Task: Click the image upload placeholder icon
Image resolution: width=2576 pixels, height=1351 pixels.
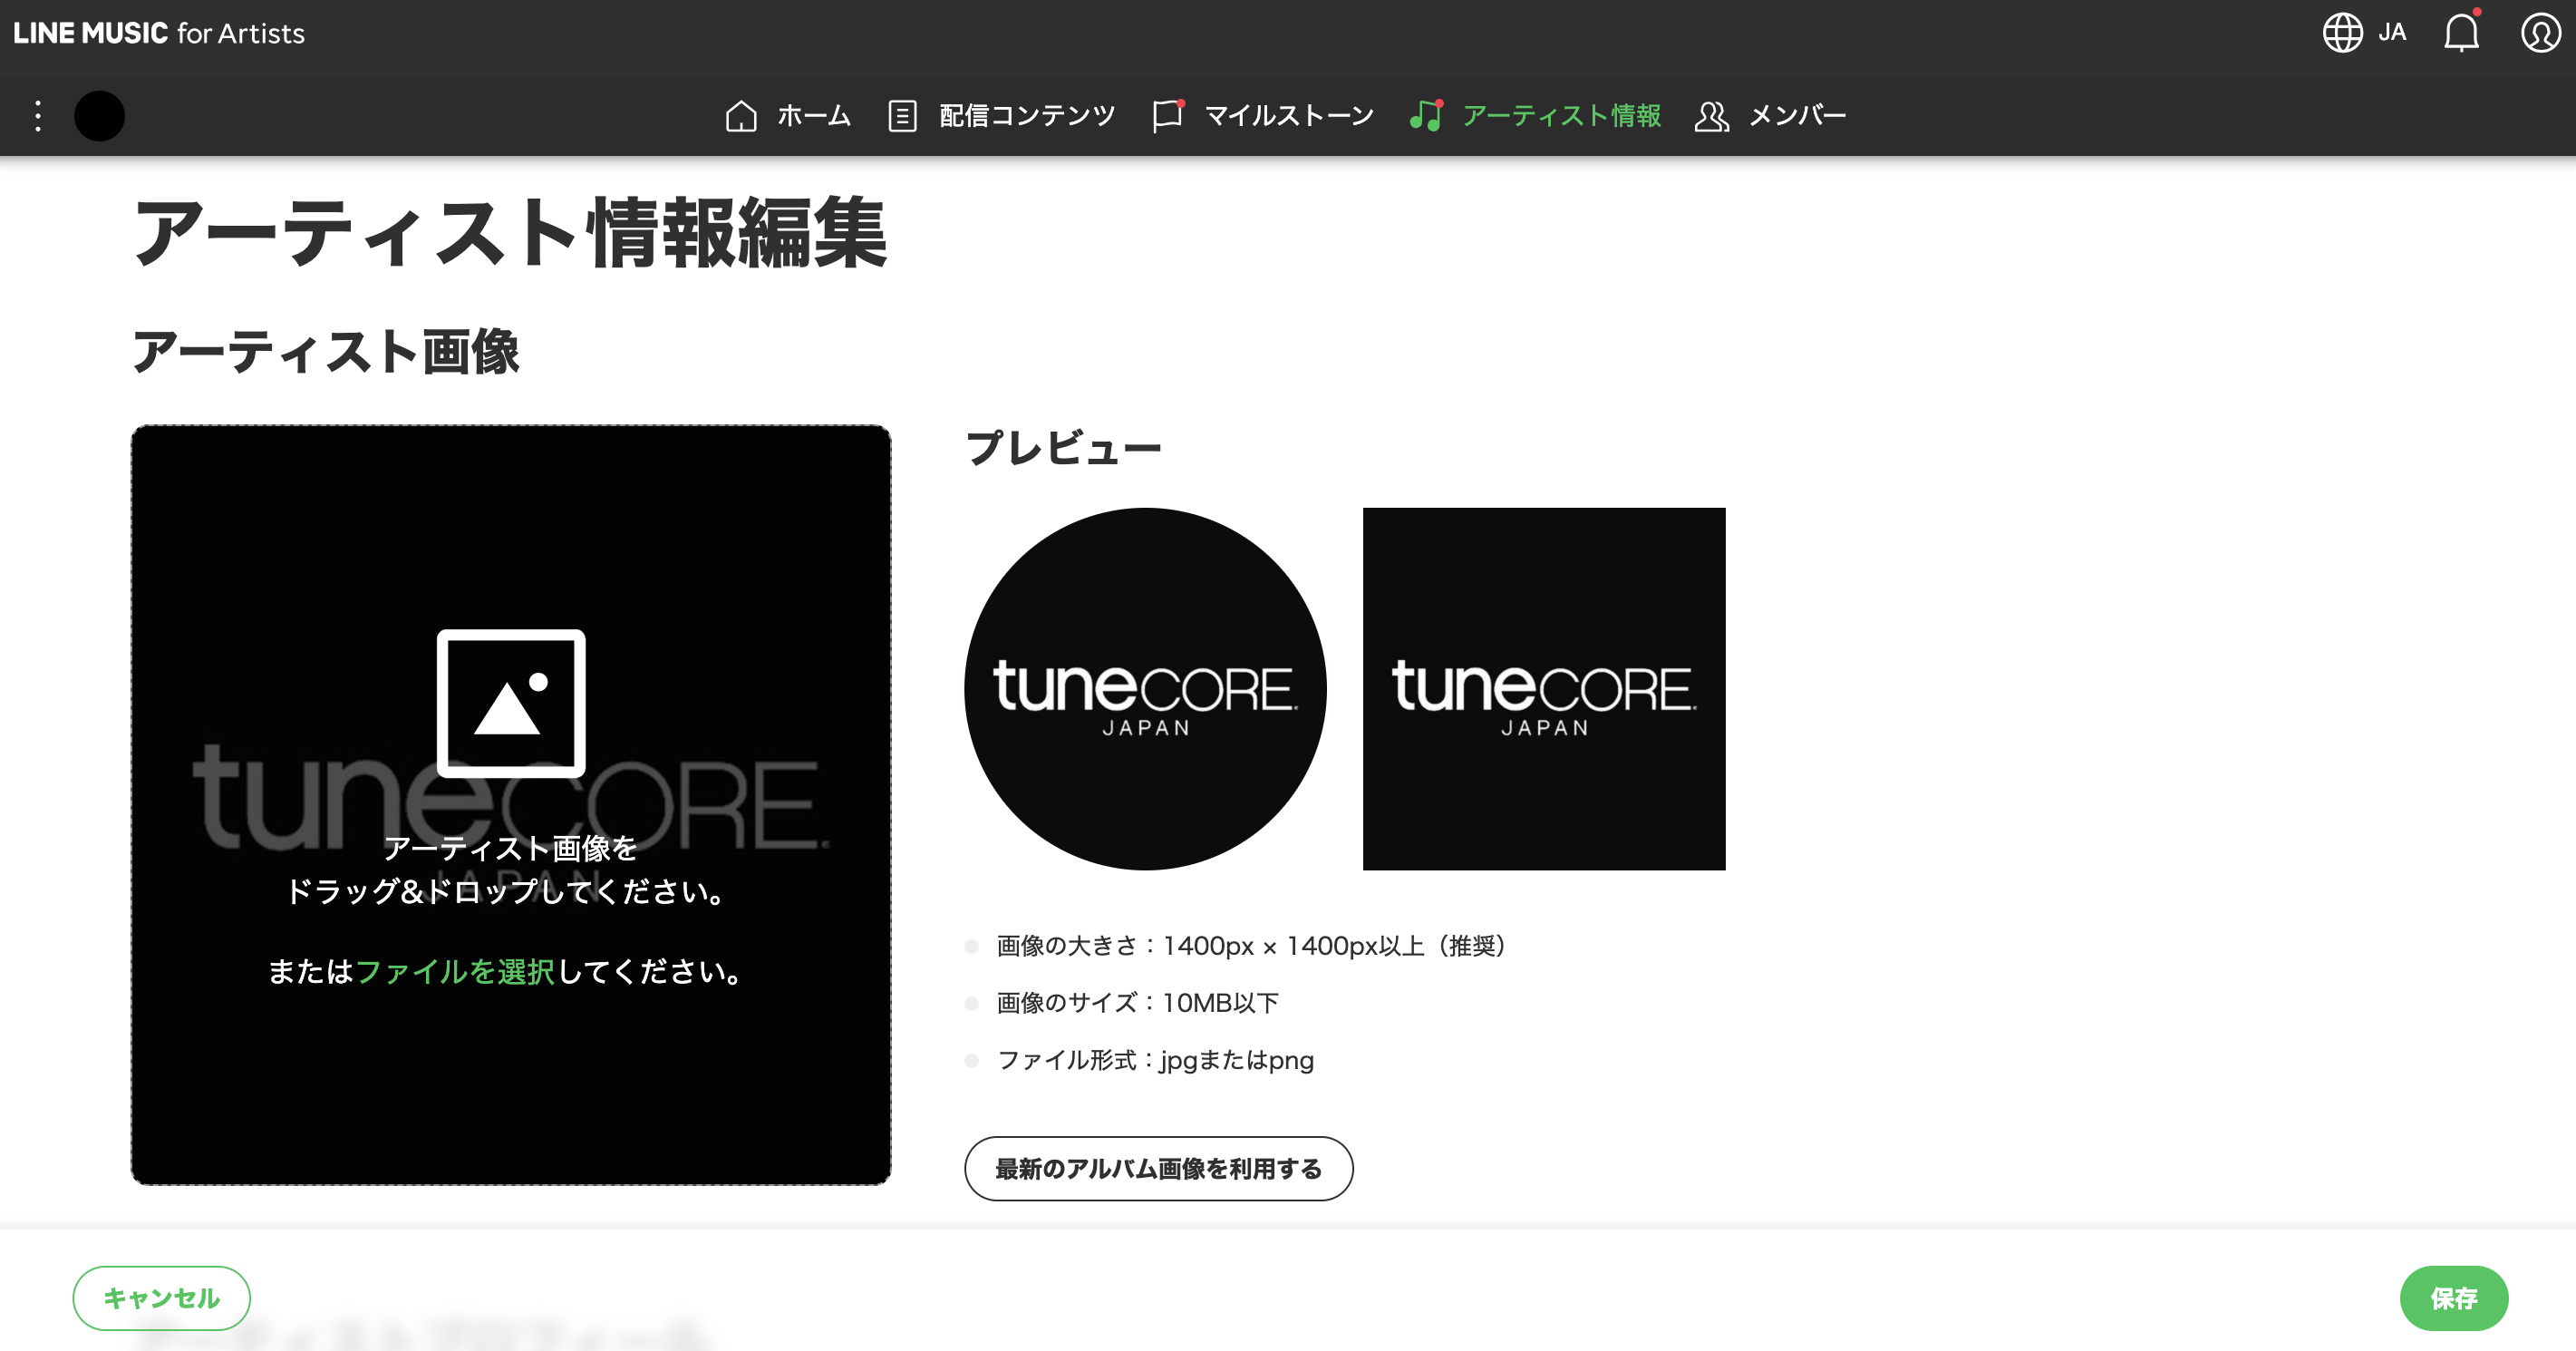Action: (x=511, y=703)
